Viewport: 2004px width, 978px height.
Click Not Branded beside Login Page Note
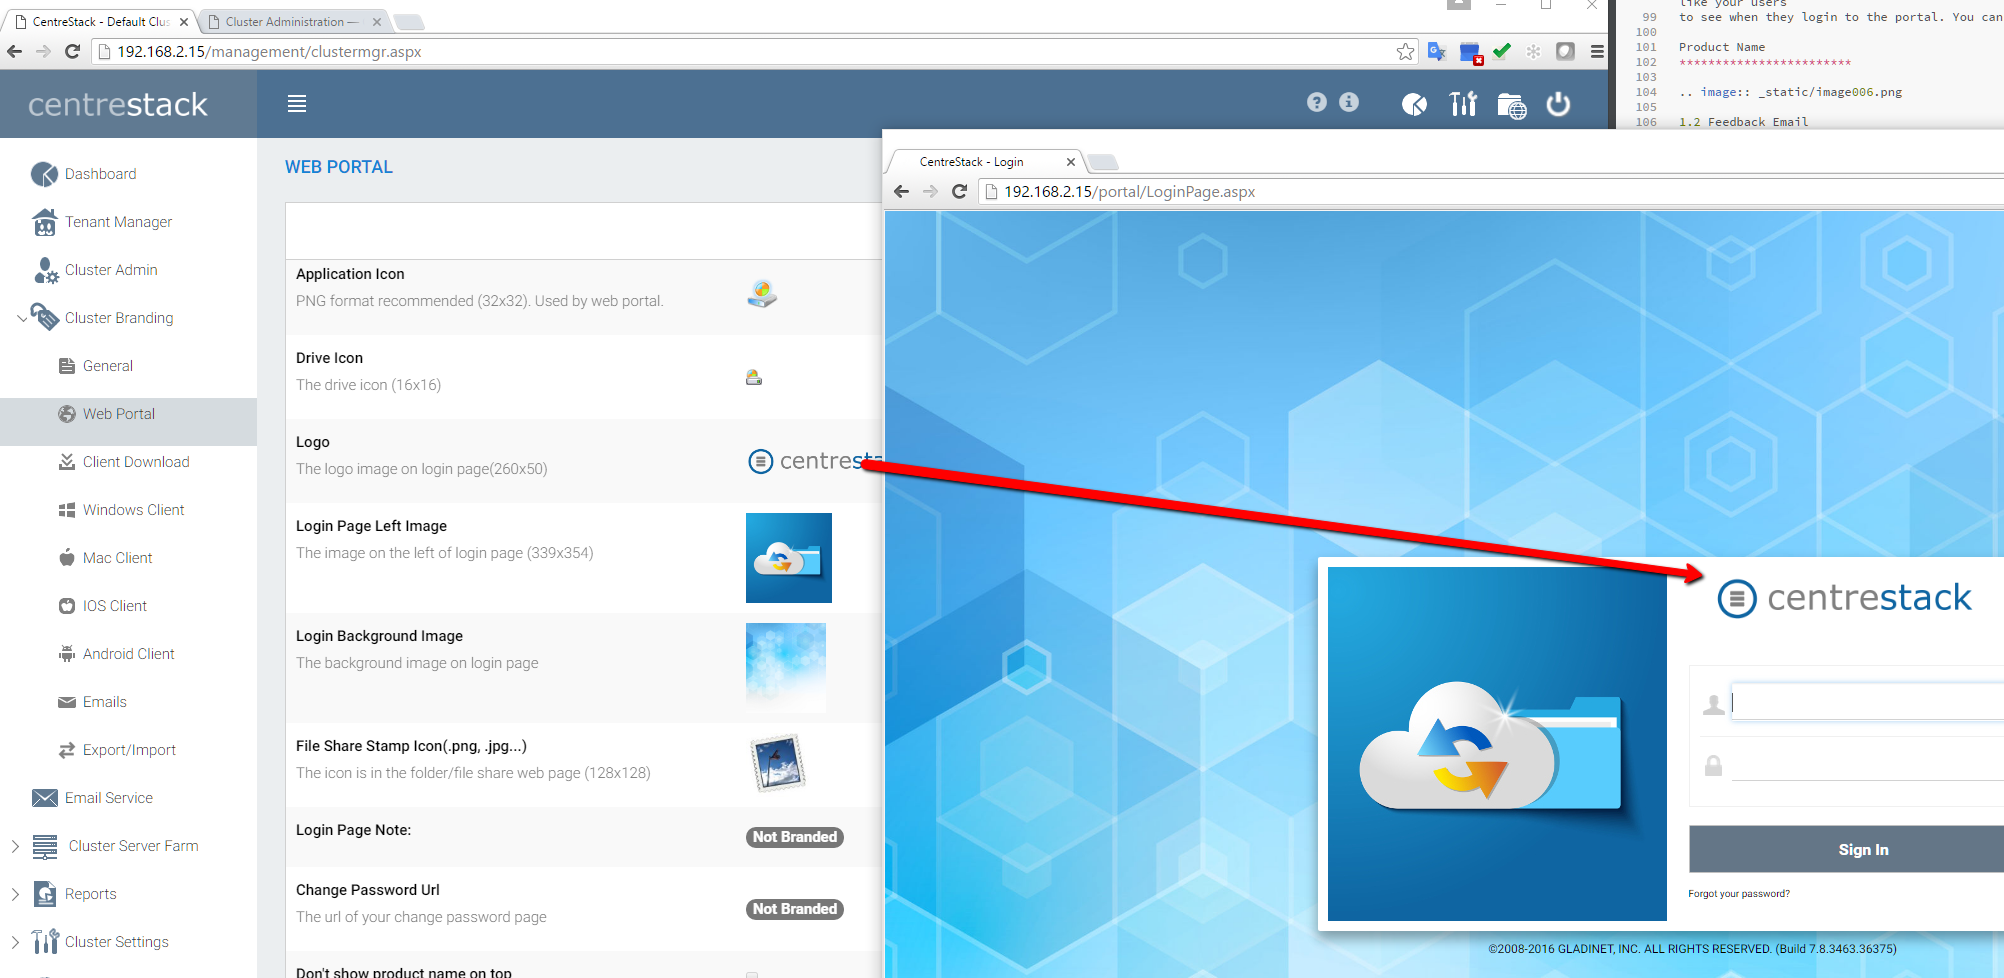(x=795, y=837)
